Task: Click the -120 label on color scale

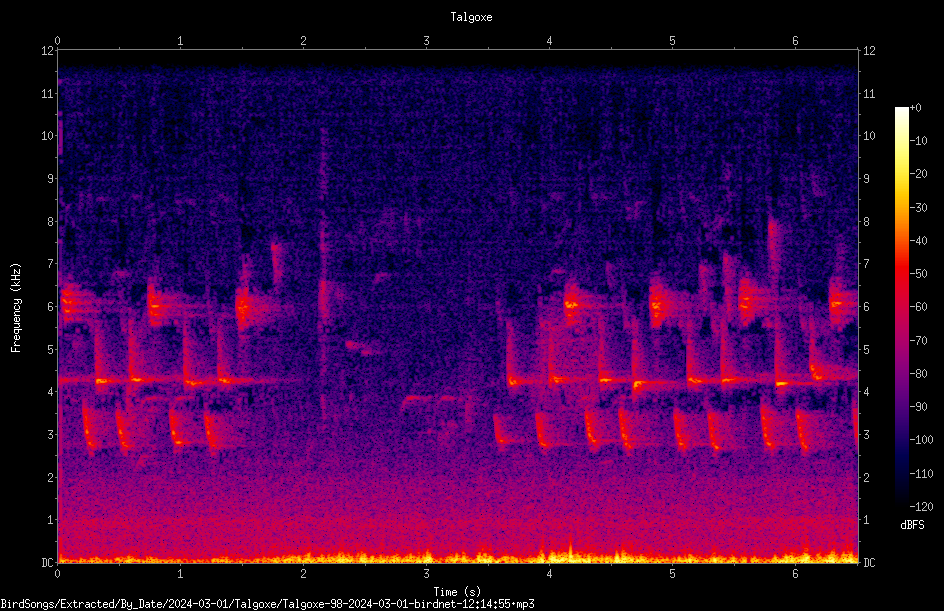Action: click(921, 506)
